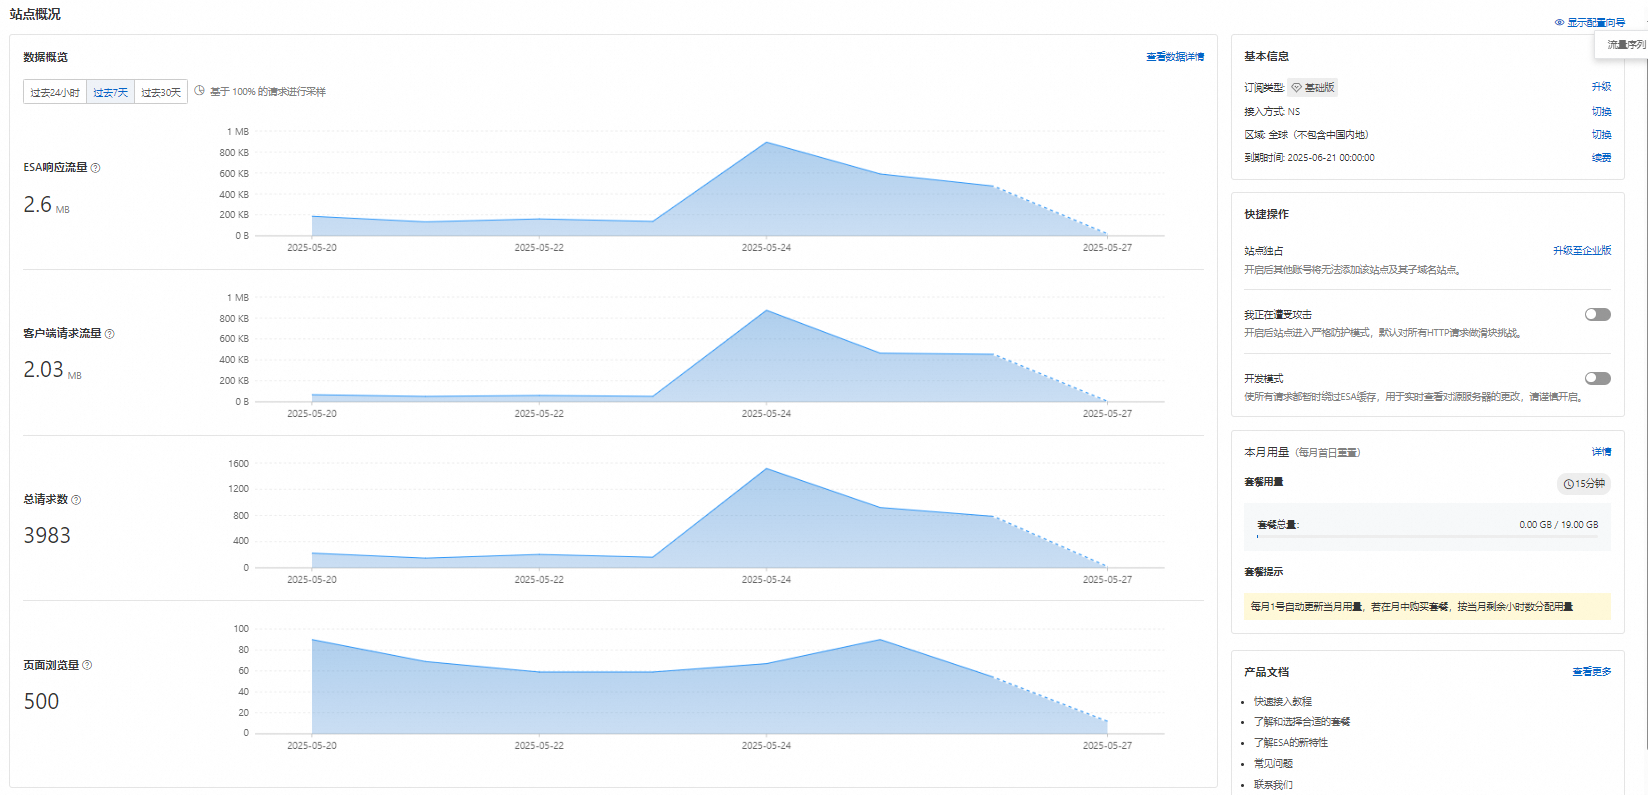Select the 过去30天 time range tab
This screenshot has width=1648, height=795.
[161, 92]
